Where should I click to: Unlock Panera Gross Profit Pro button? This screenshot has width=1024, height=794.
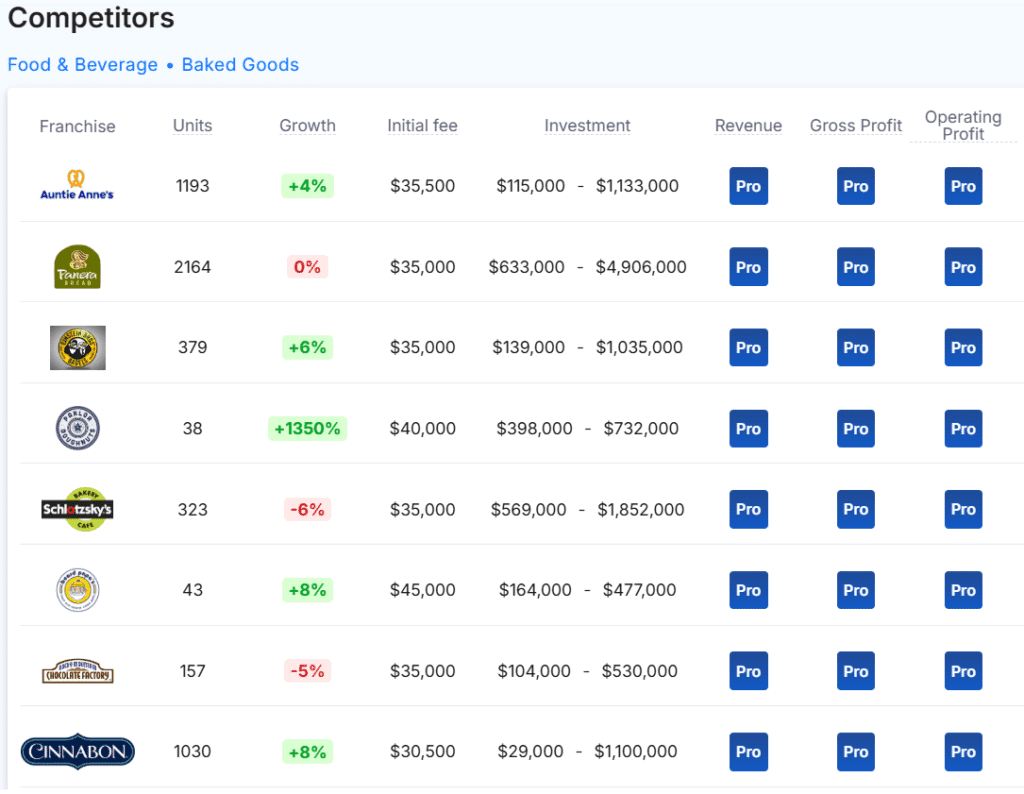coord(856,267)
